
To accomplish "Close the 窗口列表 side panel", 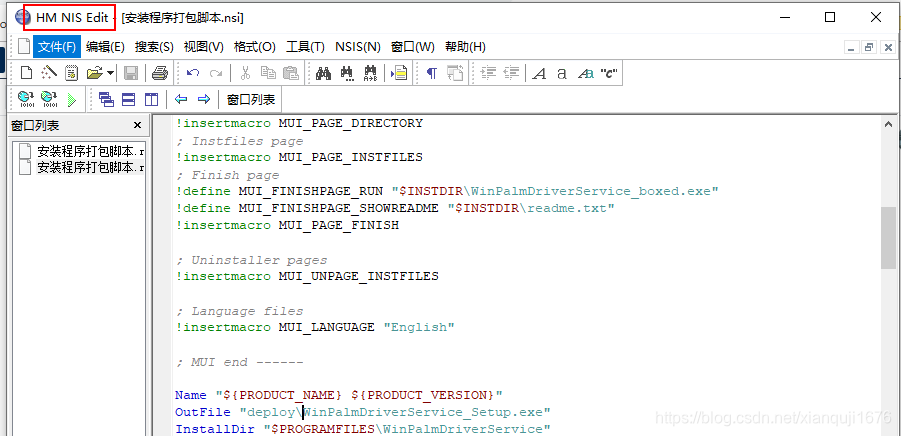I will 137,125.
